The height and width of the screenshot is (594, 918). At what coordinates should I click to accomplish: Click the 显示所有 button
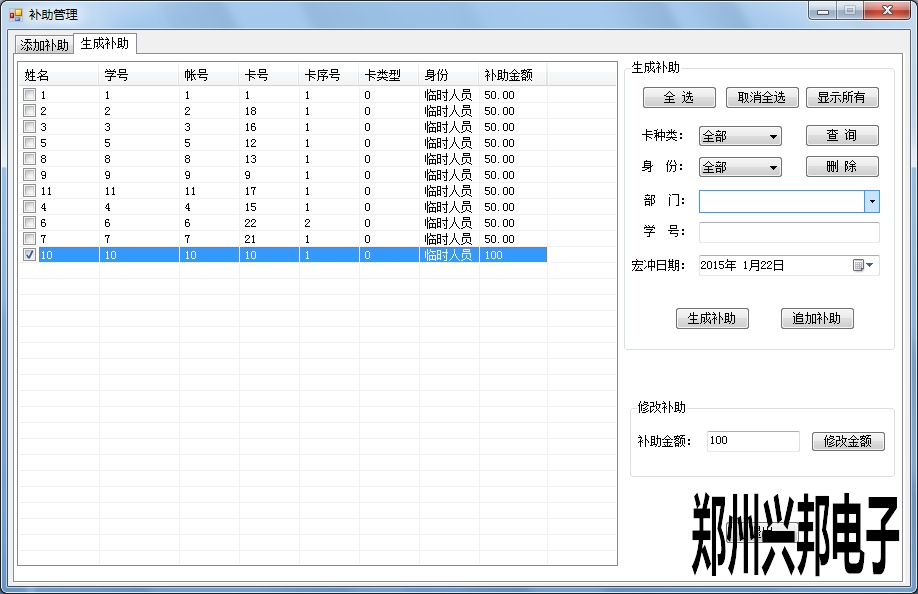842,98
